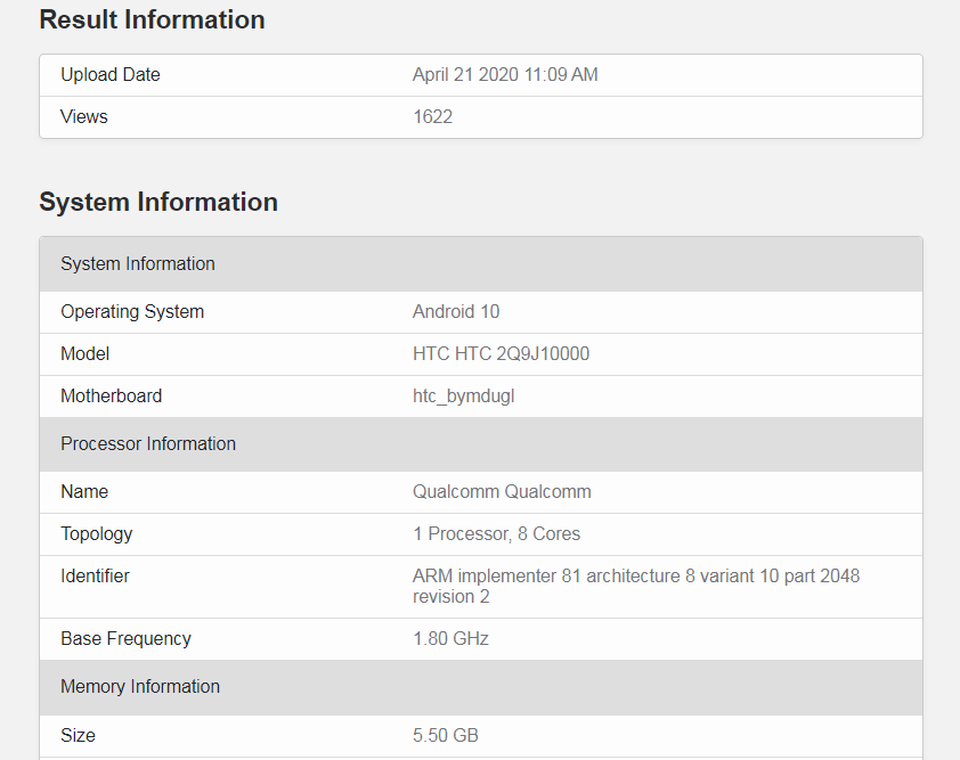
Task: Select the '1.80 GHz' frequency value
Action: pyautogui.click(x=451, y=639)
